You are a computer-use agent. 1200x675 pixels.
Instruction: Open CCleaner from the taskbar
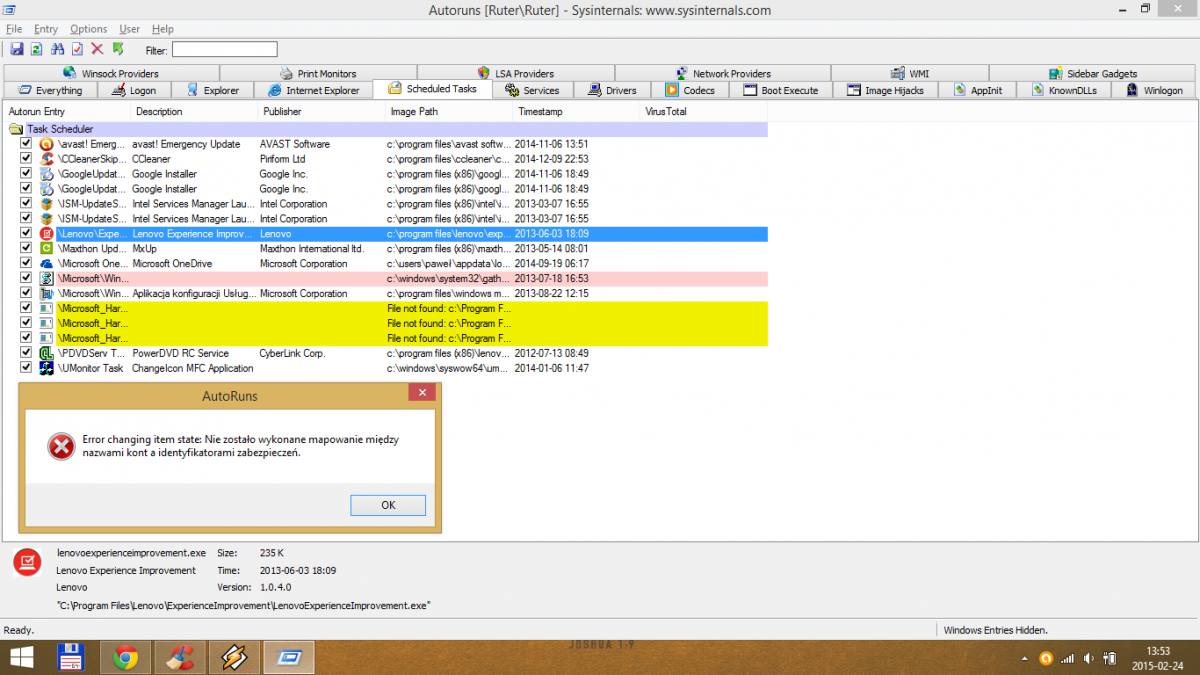pyautogui.click(x=180, y=657)
